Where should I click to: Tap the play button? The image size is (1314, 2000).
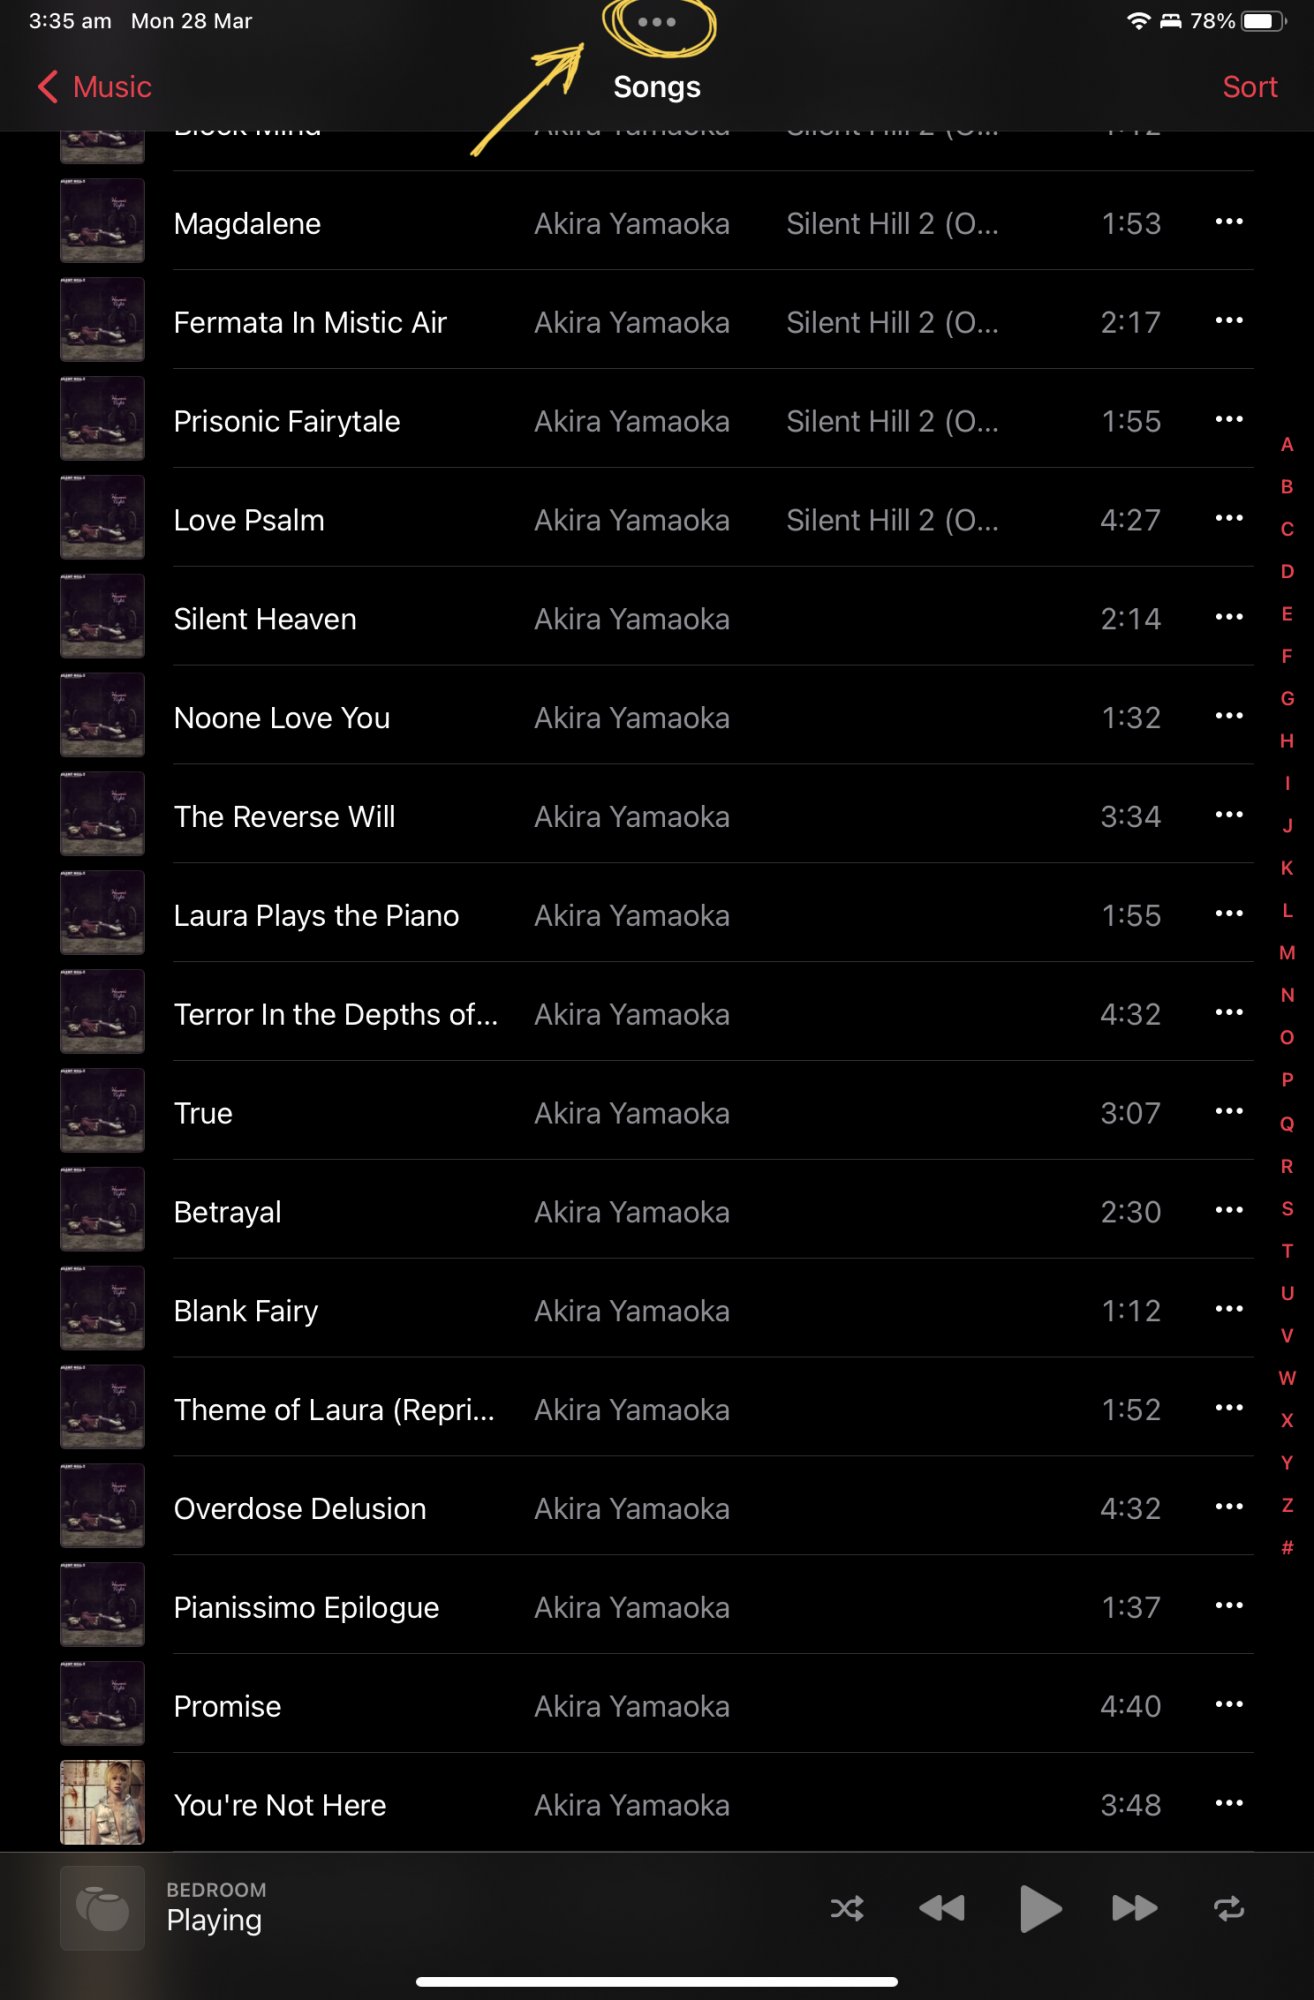tap(1040, 1908)
